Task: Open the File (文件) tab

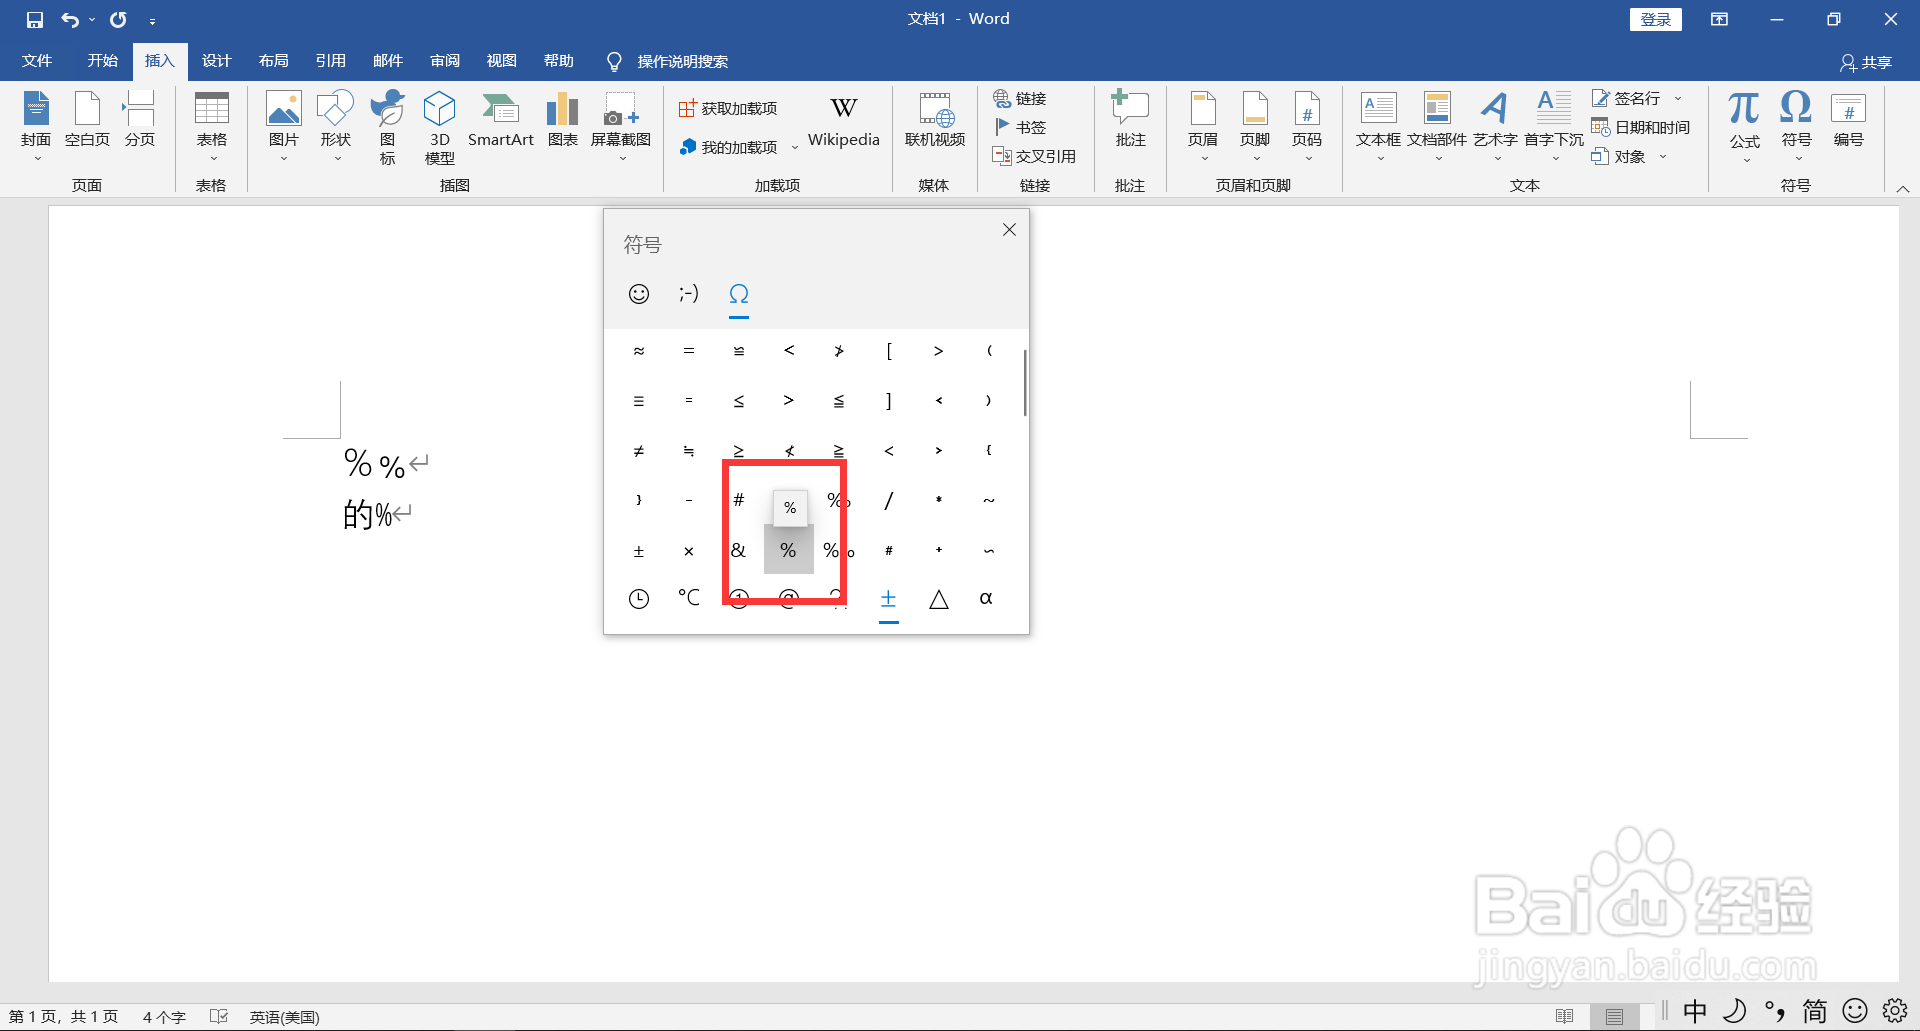Action: point(37,61)
